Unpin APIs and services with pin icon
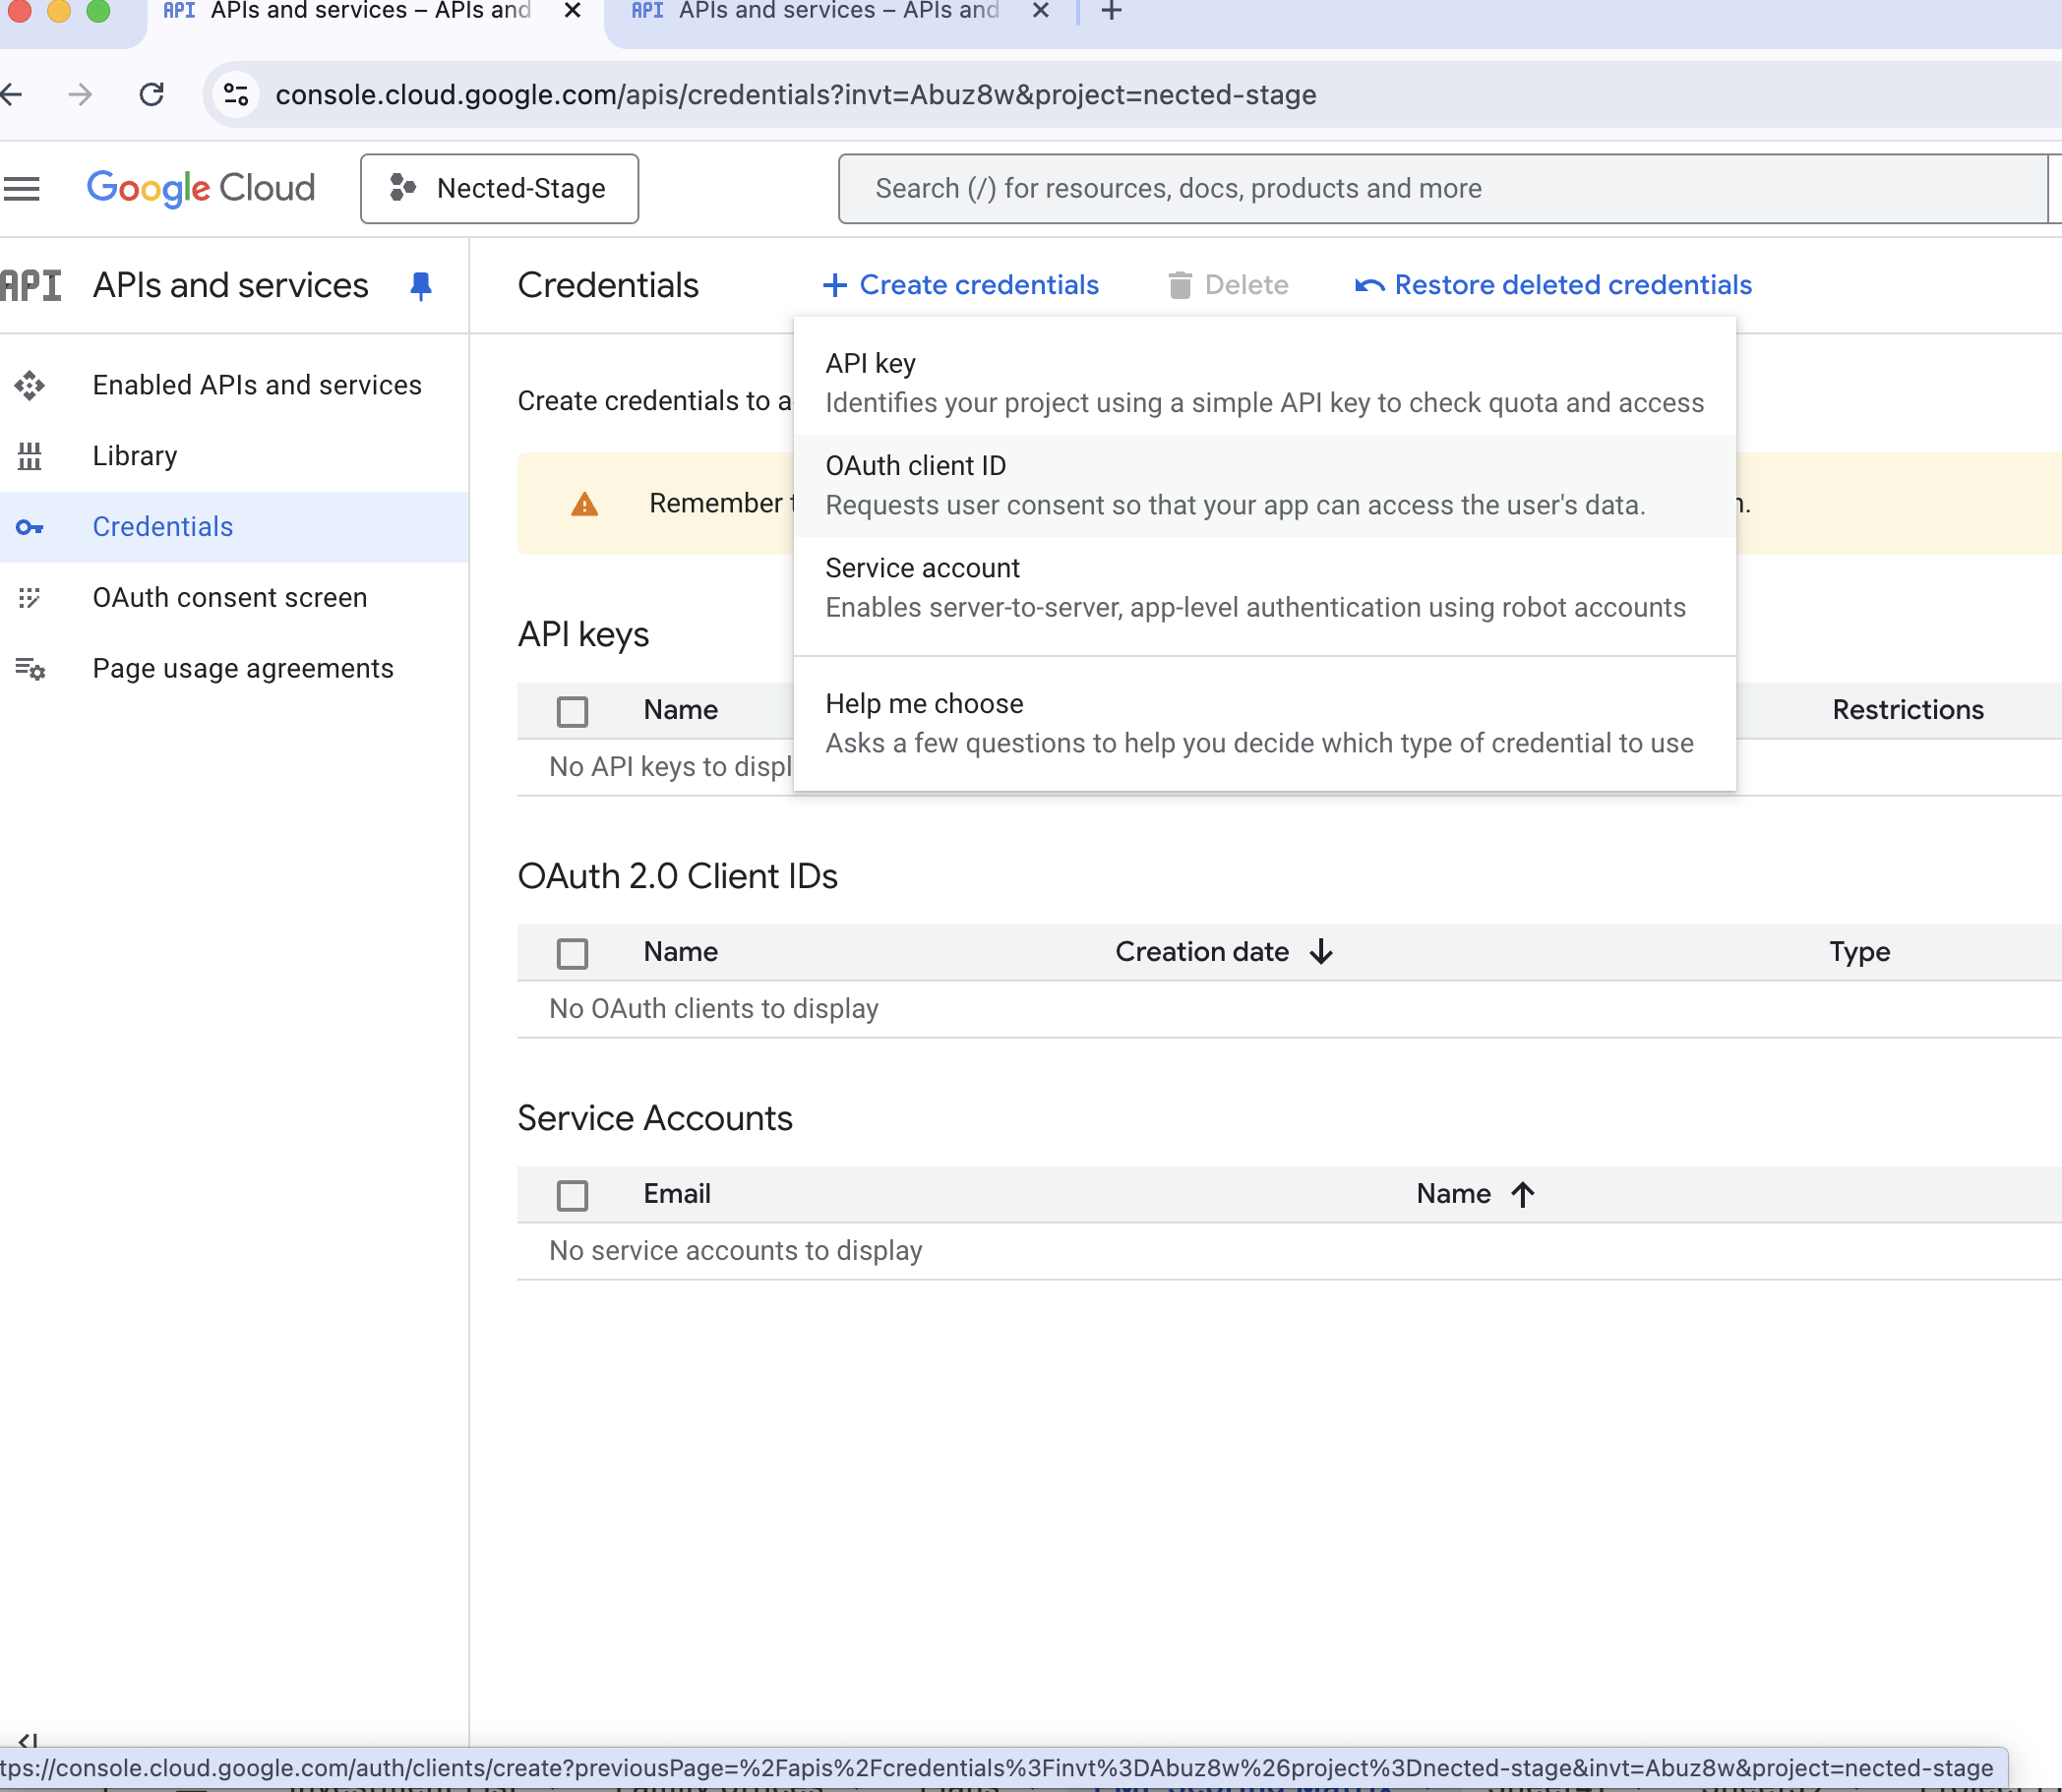Viewport: 2062px width, 1792px height. click(x=421, y=286)
